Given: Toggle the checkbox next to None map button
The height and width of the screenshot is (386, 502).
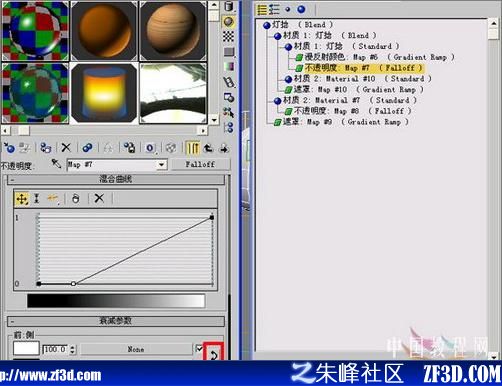Looking at the screenshot, I should click(199, 348).
